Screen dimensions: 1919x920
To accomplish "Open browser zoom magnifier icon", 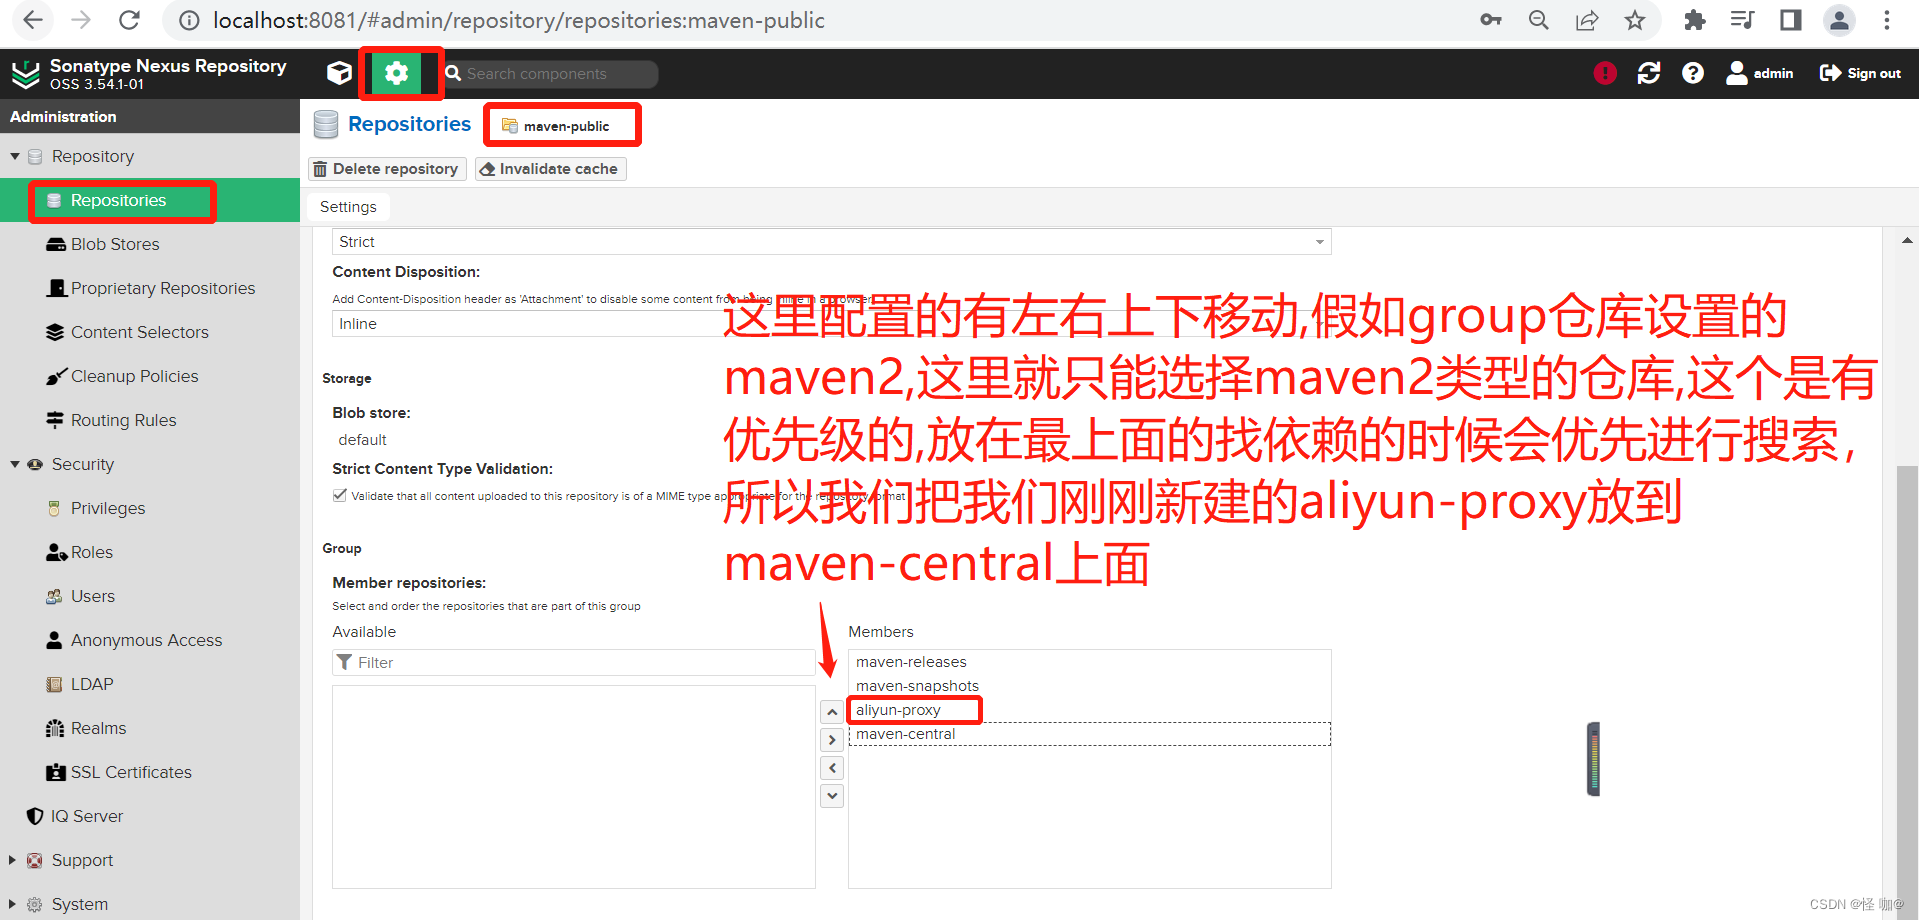I will point(1539,20).
